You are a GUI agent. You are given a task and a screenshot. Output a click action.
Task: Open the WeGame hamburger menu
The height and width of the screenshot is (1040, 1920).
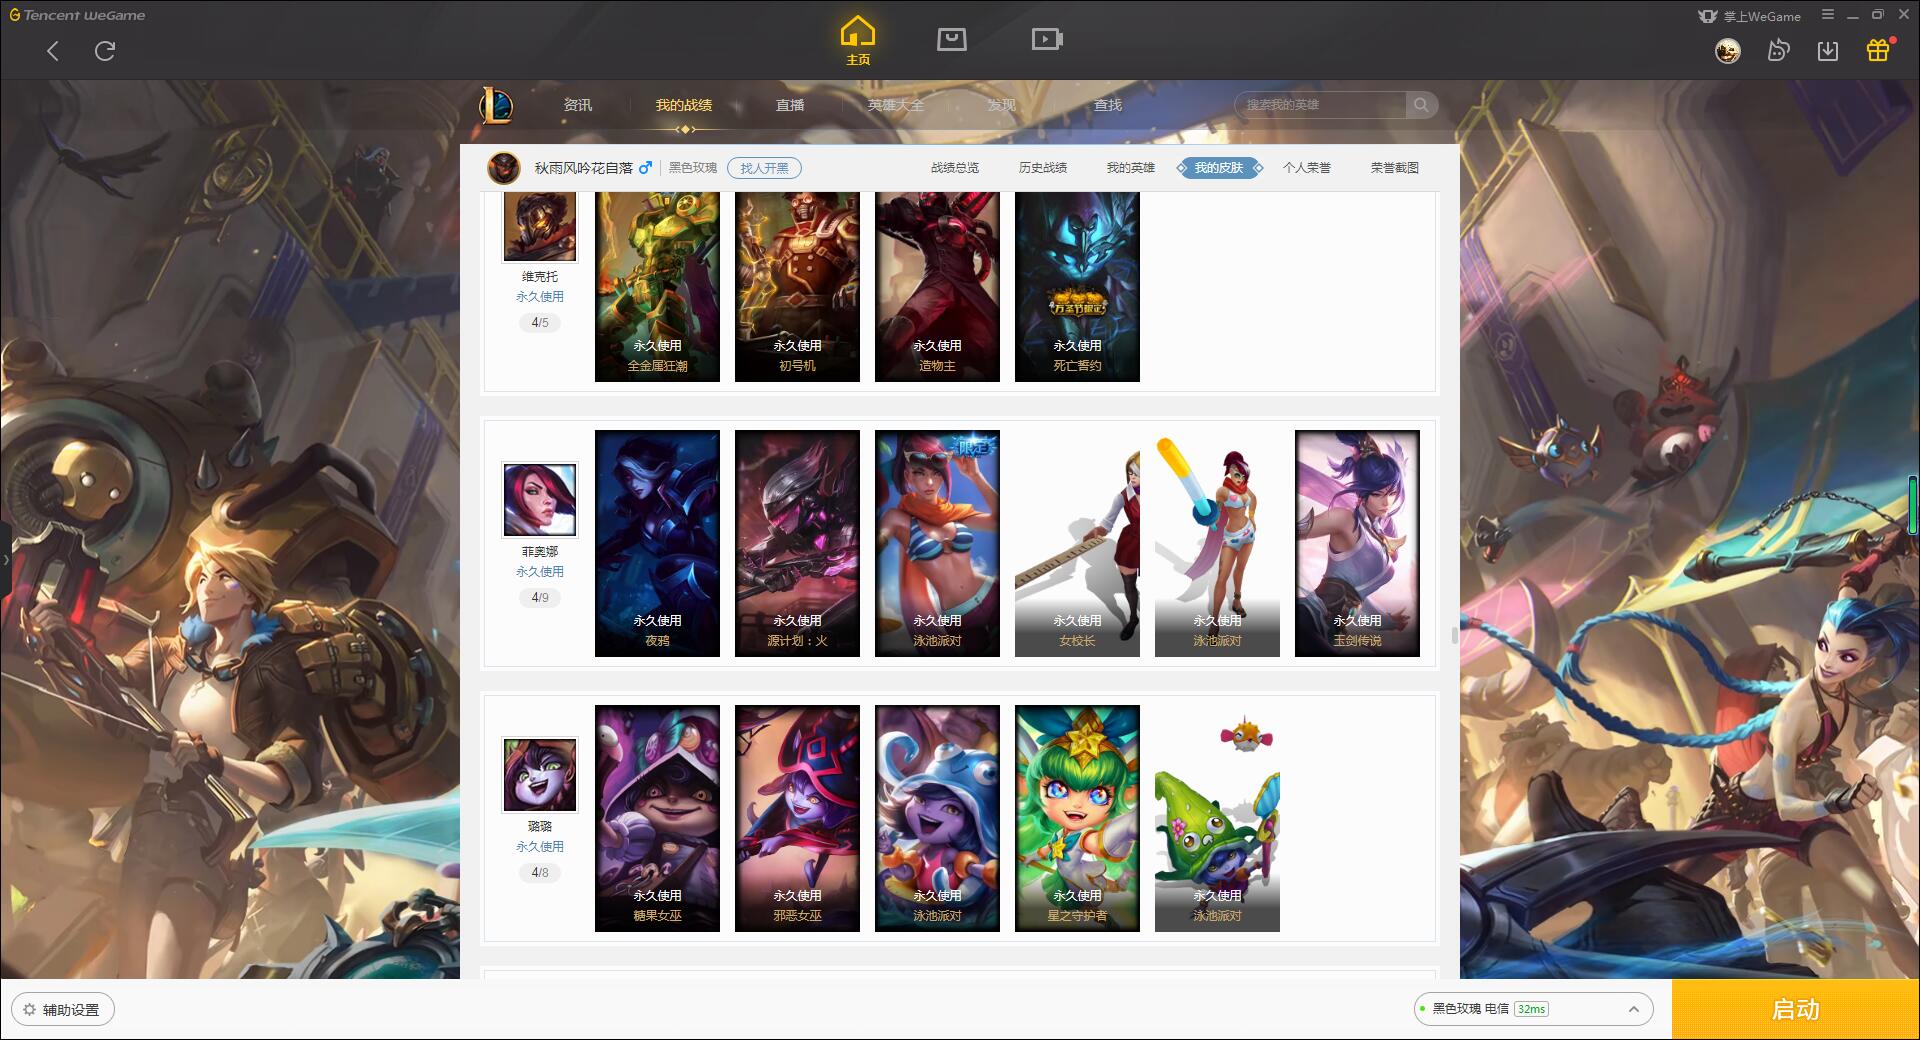pos(1828,15)
